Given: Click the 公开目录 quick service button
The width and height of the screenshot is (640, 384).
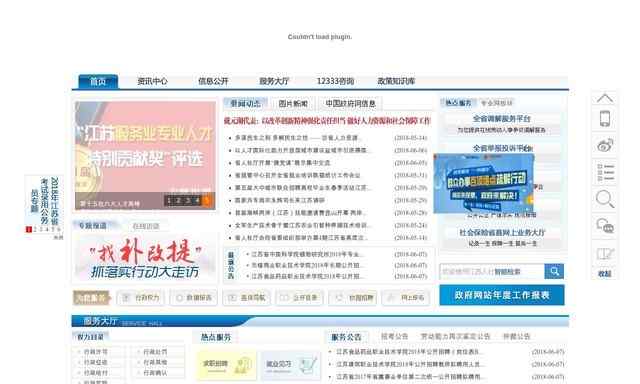Looking at the screenshot, I should tap(300, 298).
